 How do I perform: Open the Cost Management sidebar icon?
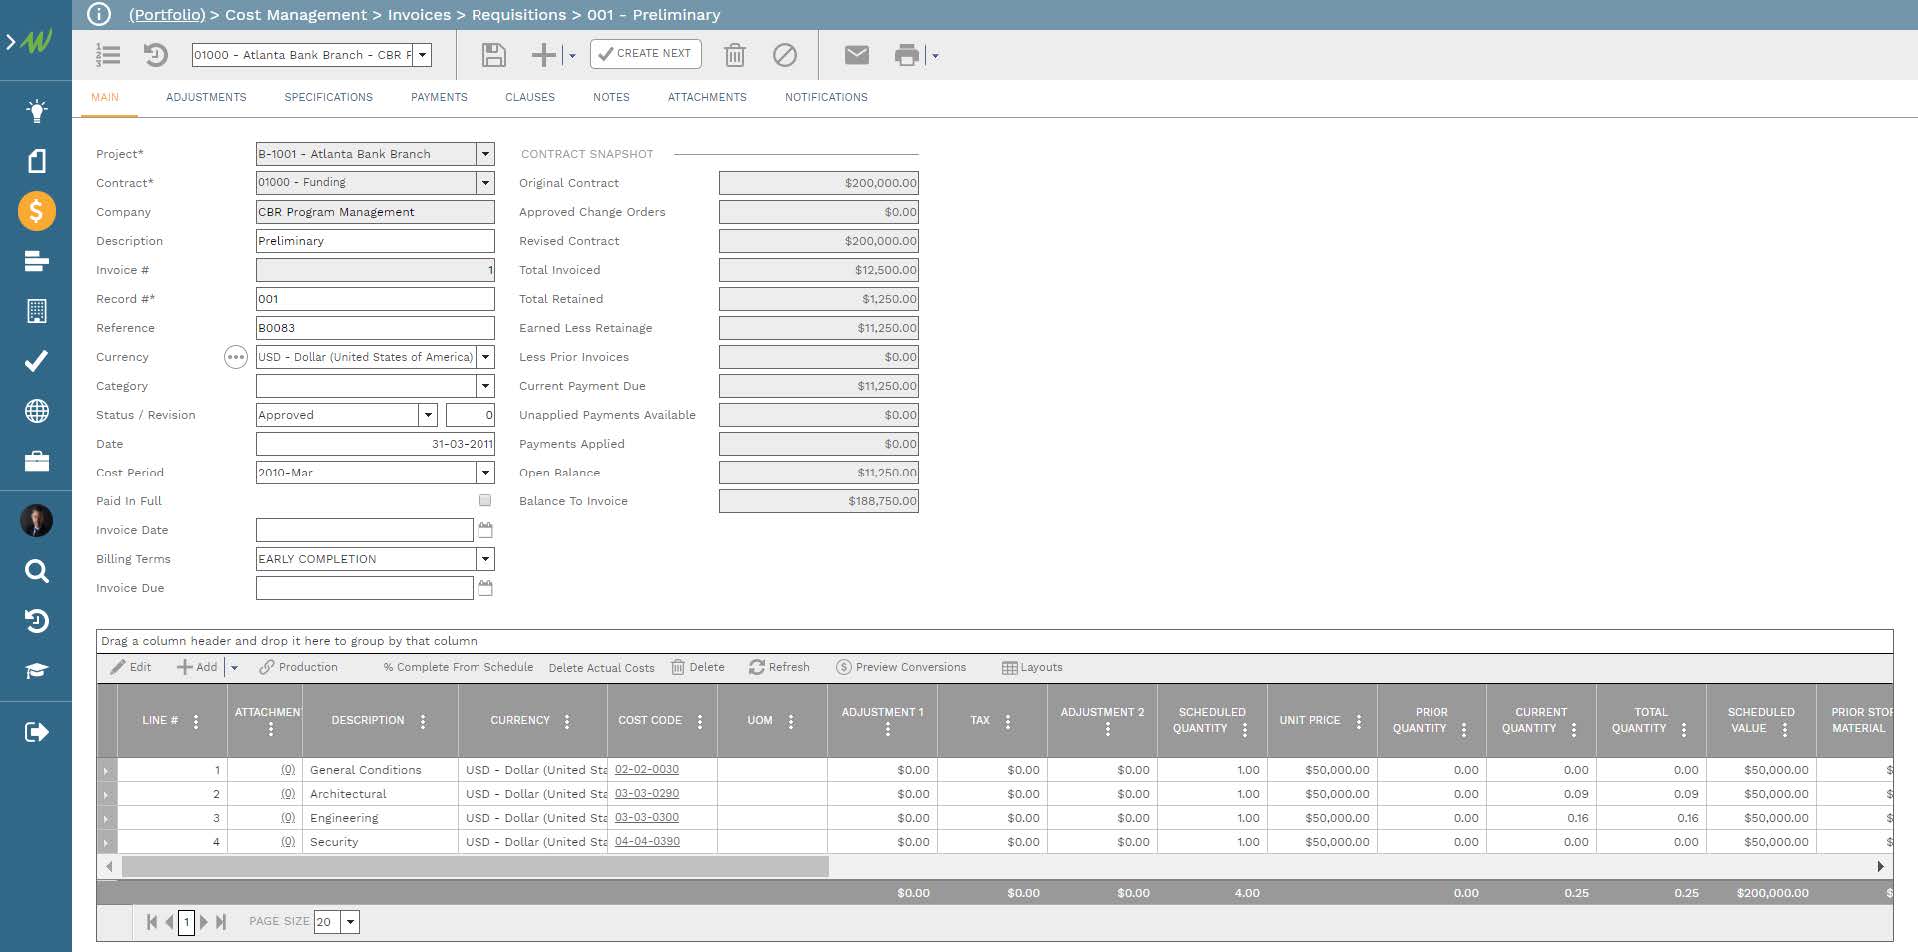click(36, 211)
